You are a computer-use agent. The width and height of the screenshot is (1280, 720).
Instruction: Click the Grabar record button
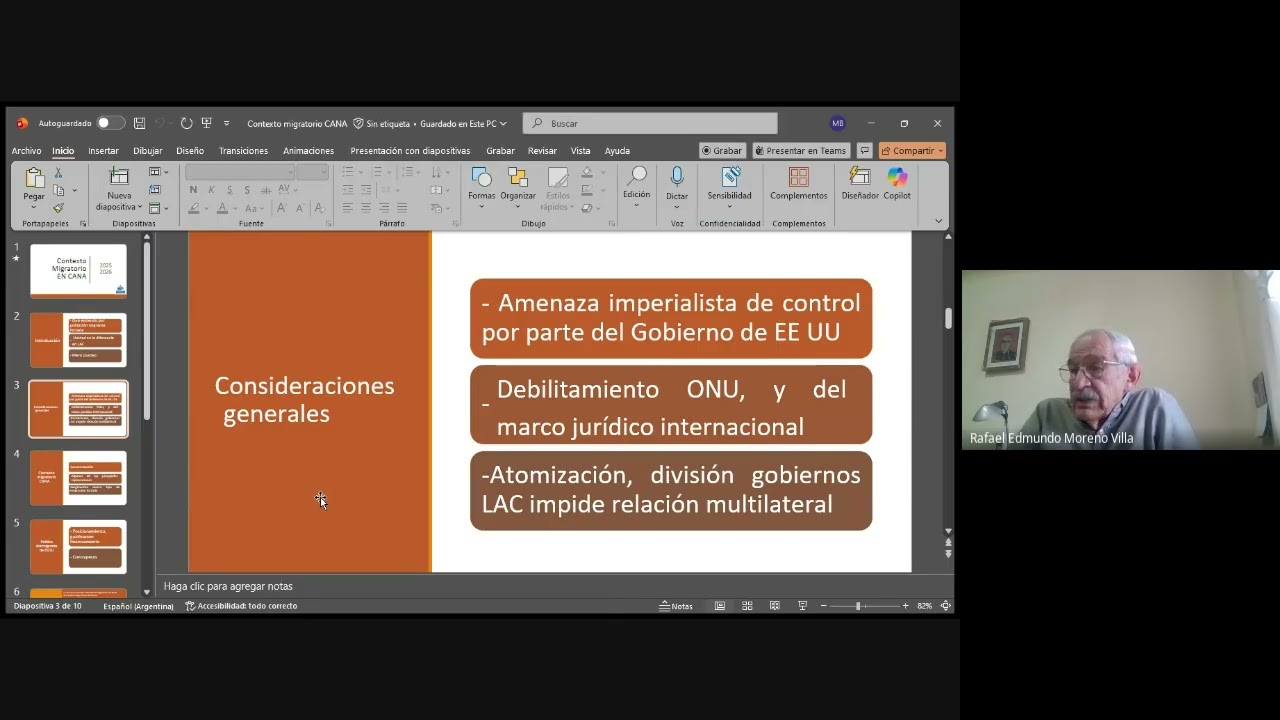721,151
